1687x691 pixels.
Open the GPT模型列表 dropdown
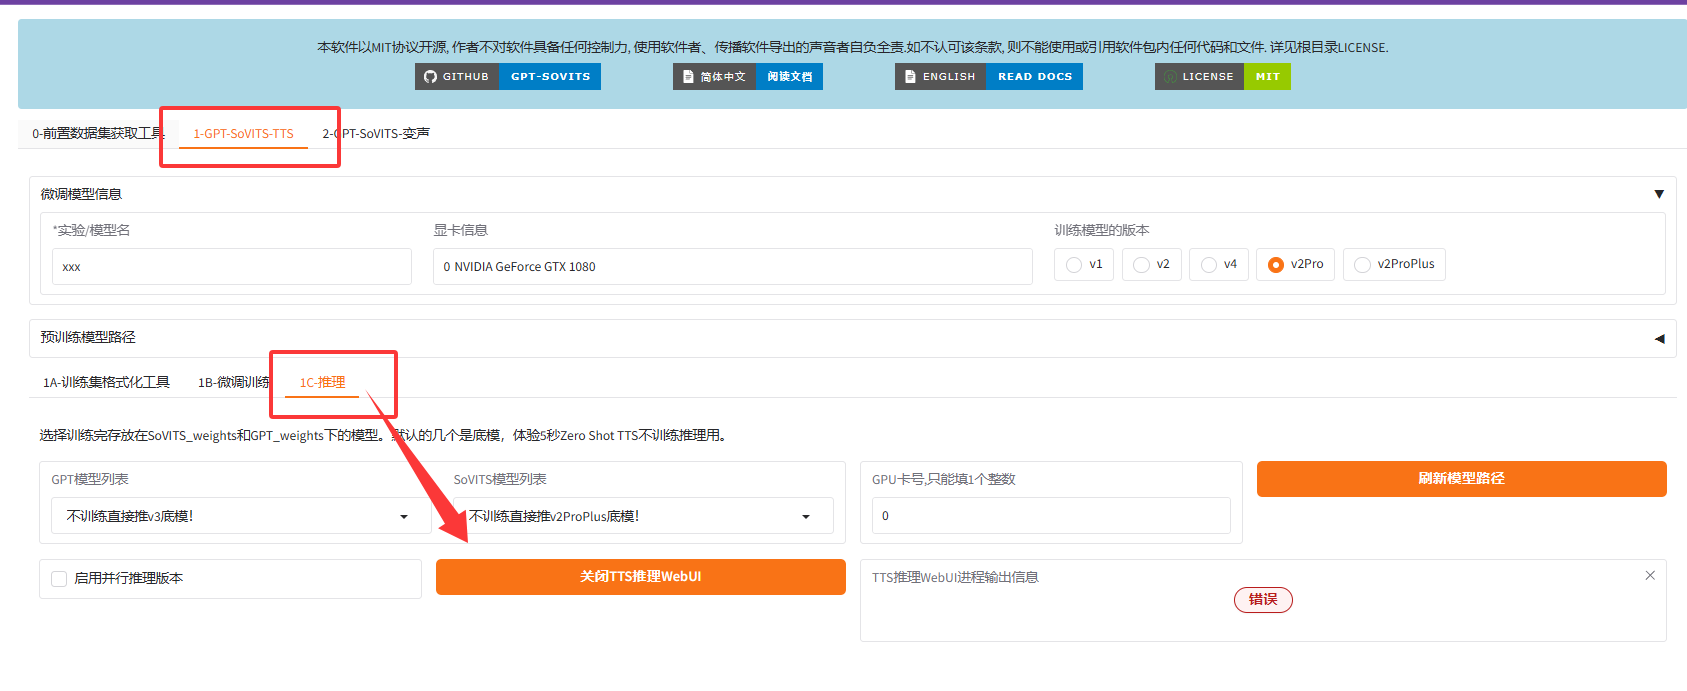[239, 516]
